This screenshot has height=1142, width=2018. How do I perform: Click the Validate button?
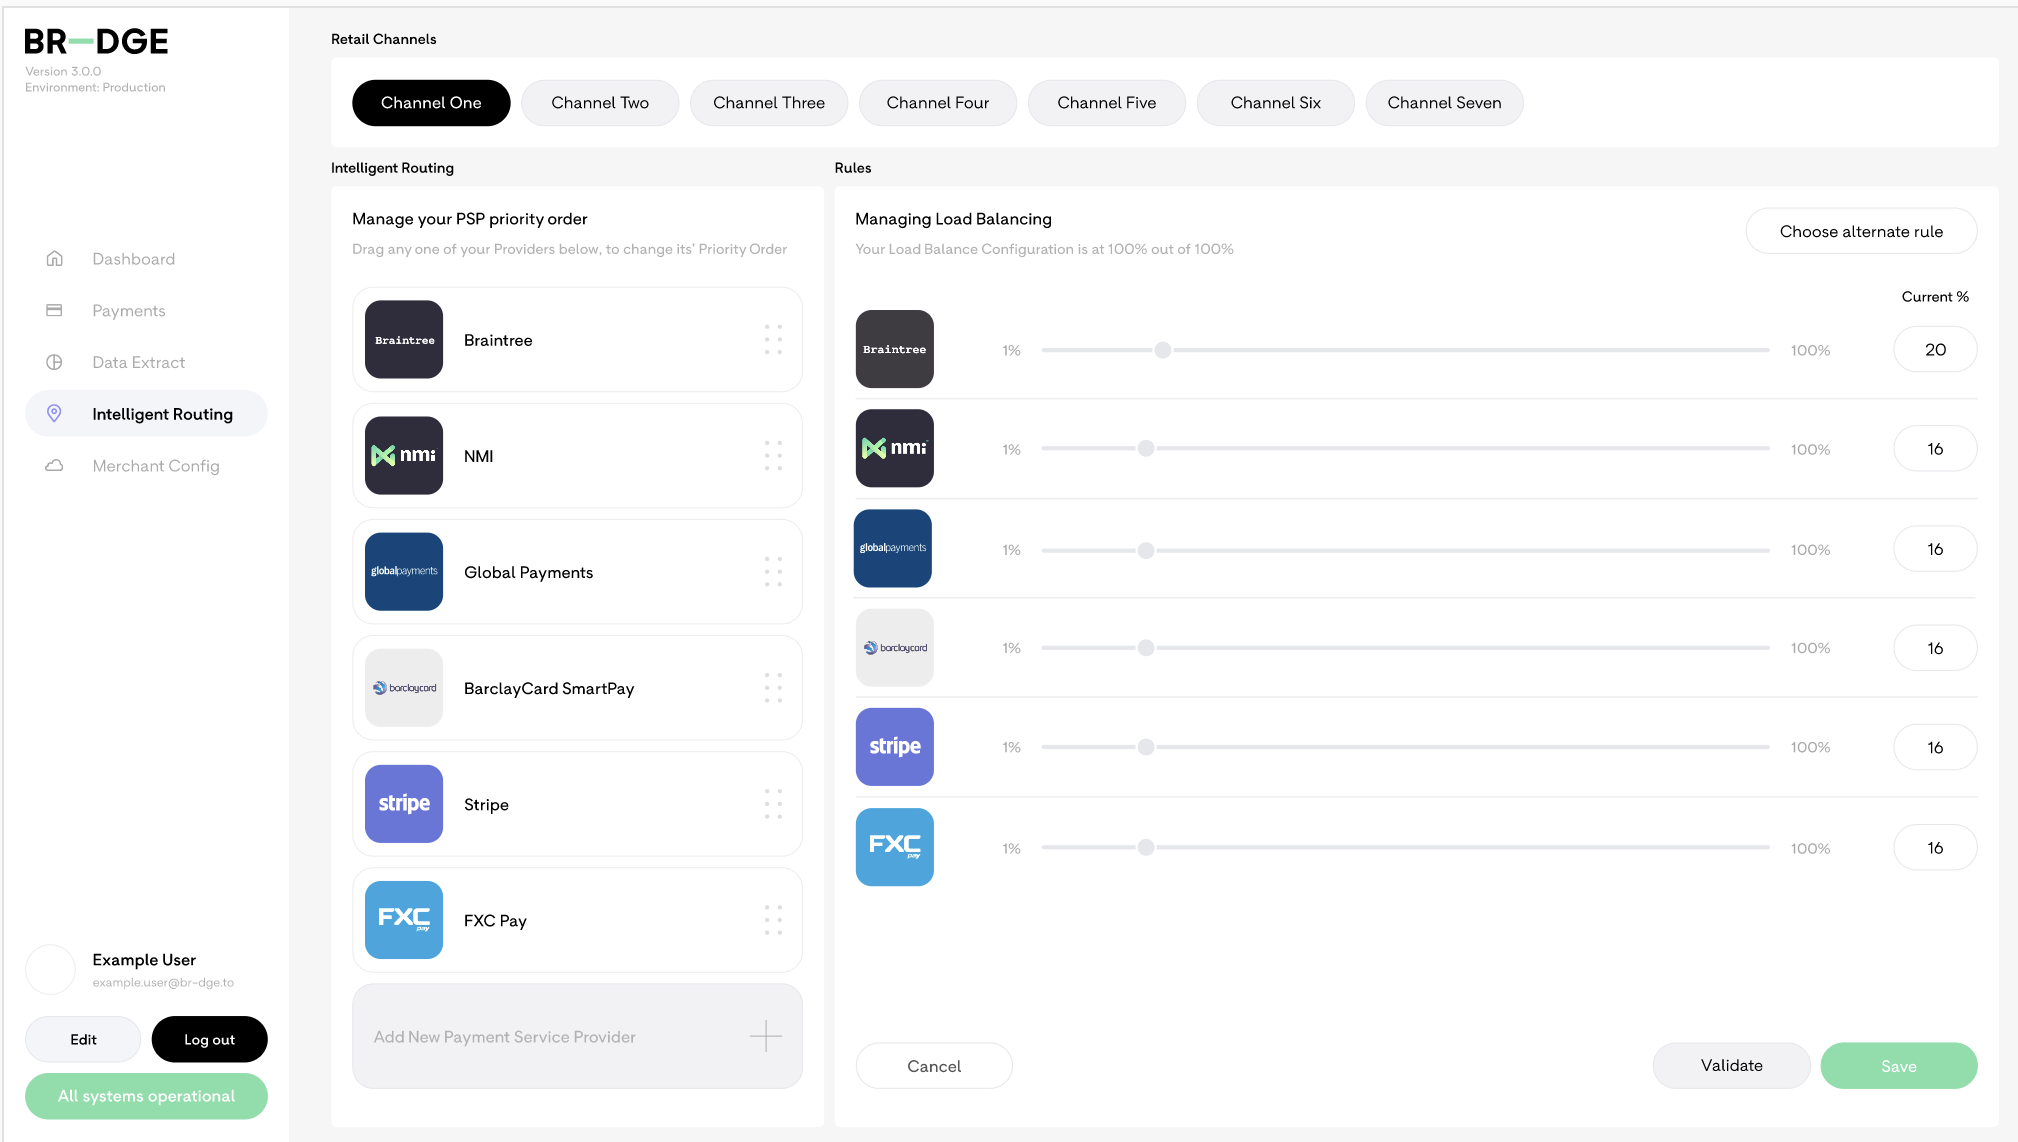1732,1066
